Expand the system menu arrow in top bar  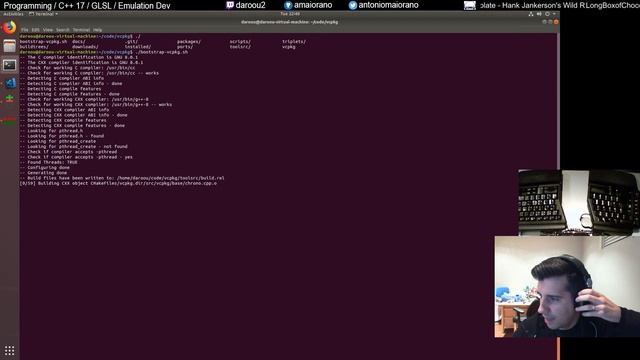click(554, 14)
